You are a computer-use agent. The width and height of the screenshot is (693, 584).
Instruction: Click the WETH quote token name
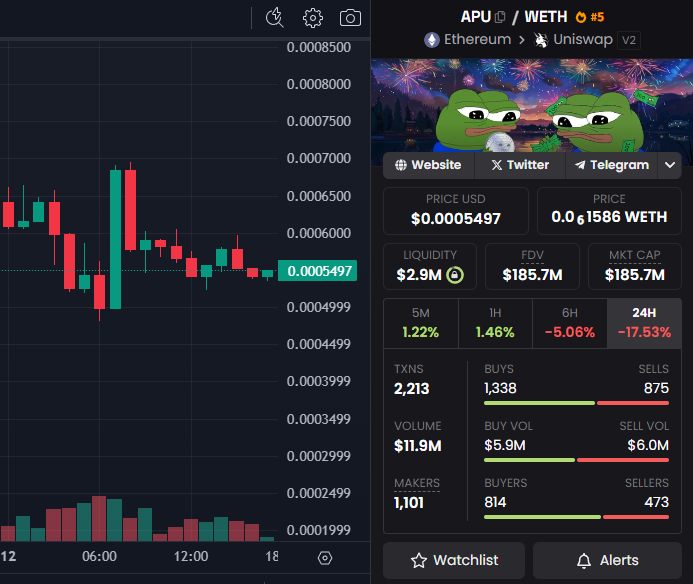click(546, 17)
